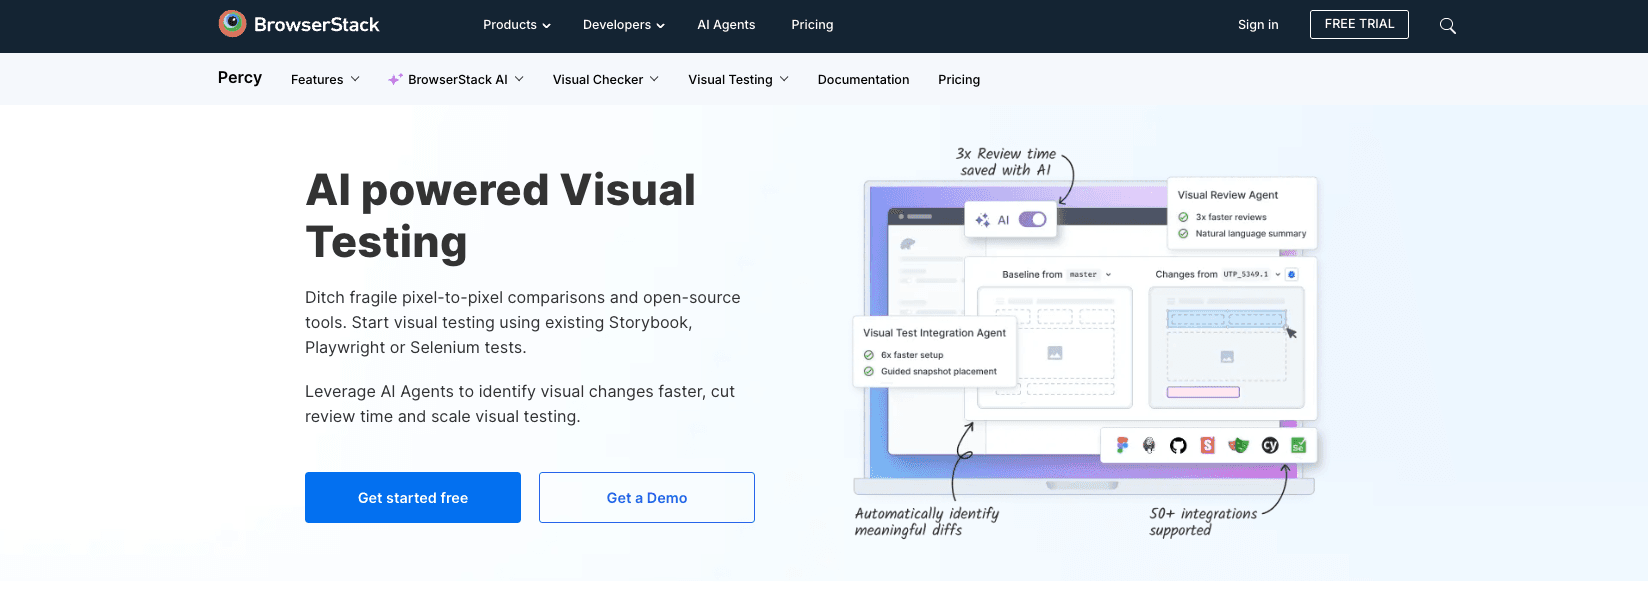Click the check icon beside Guided snapshot placement
This screenshot has width=1648, height=616.
coord(869,371)
